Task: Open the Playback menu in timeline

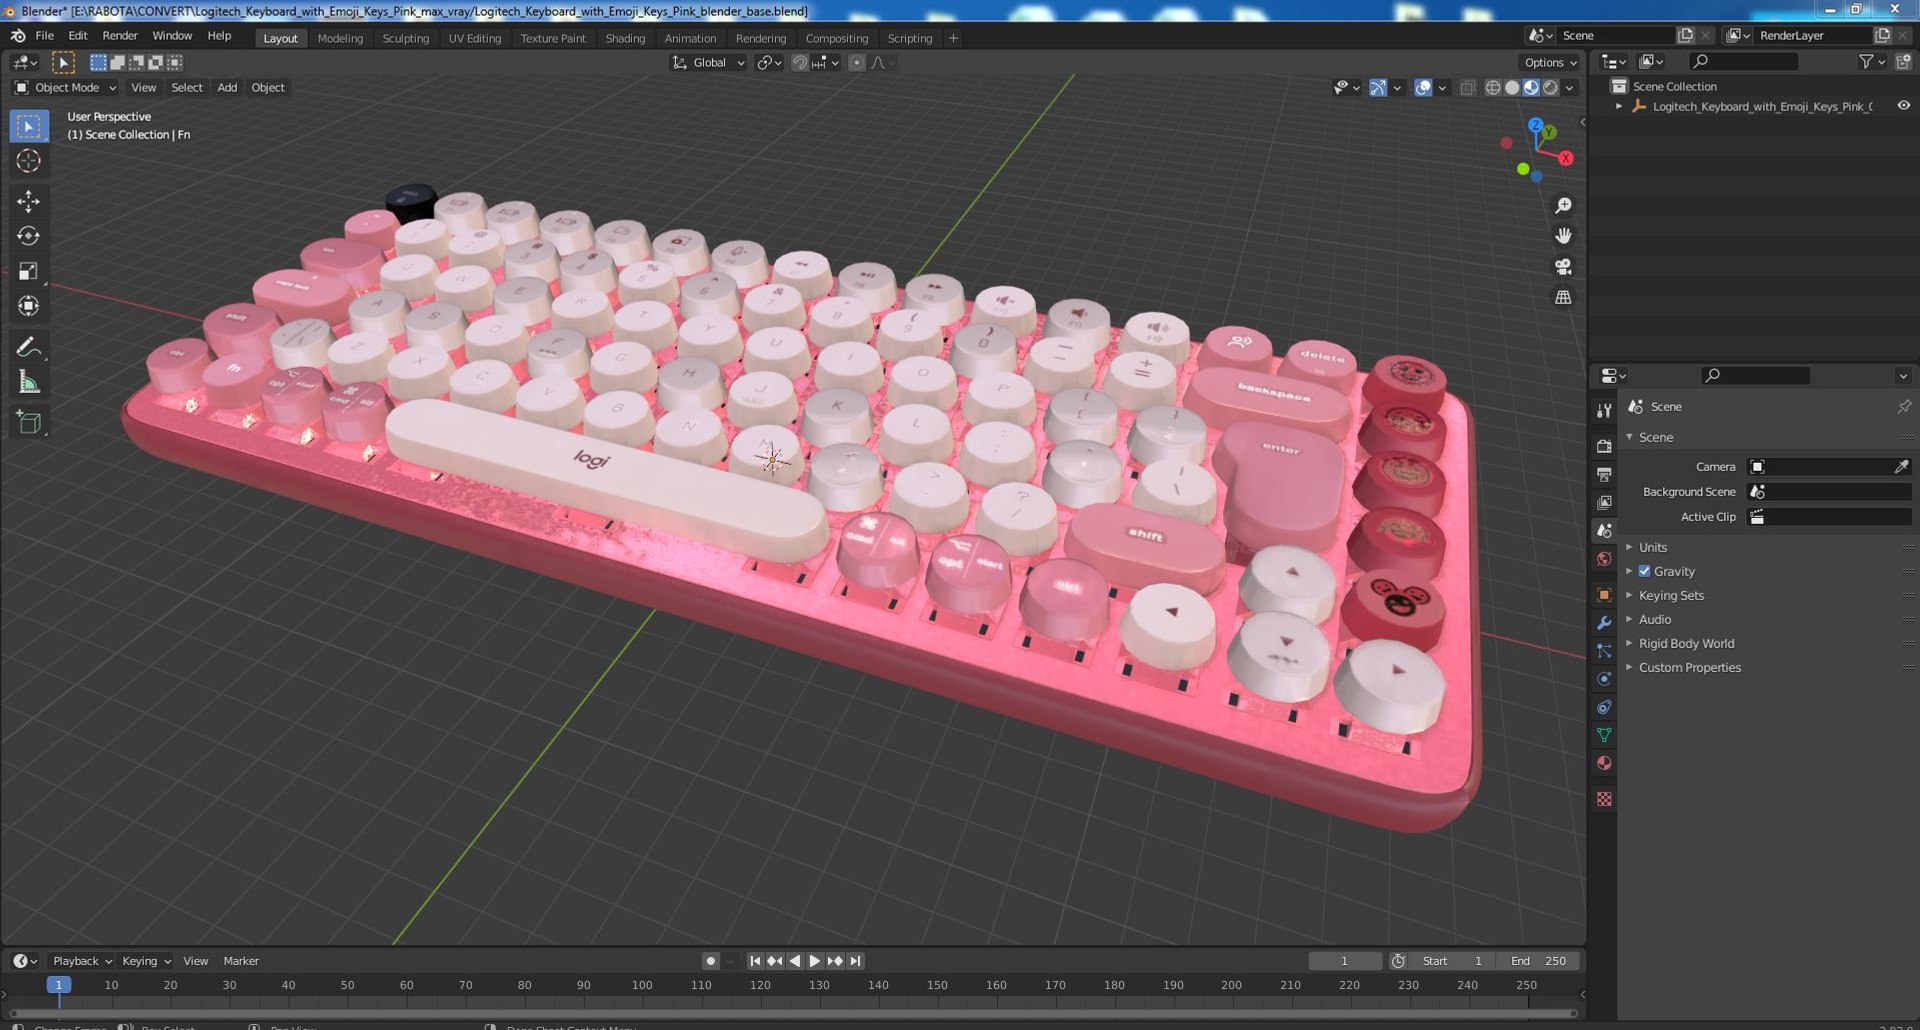Action: pyautogui.click(x=81, y=961)
